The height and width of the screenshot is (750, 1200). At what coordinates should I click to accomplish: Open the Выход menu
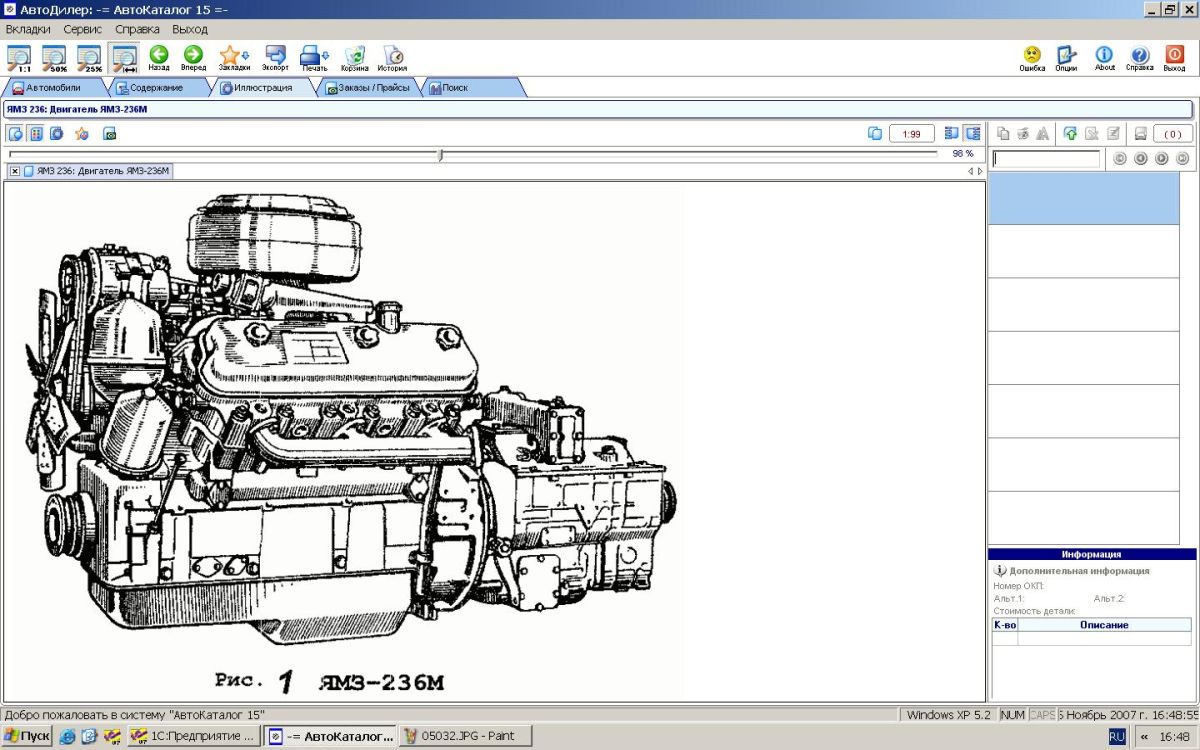point(190,30)
